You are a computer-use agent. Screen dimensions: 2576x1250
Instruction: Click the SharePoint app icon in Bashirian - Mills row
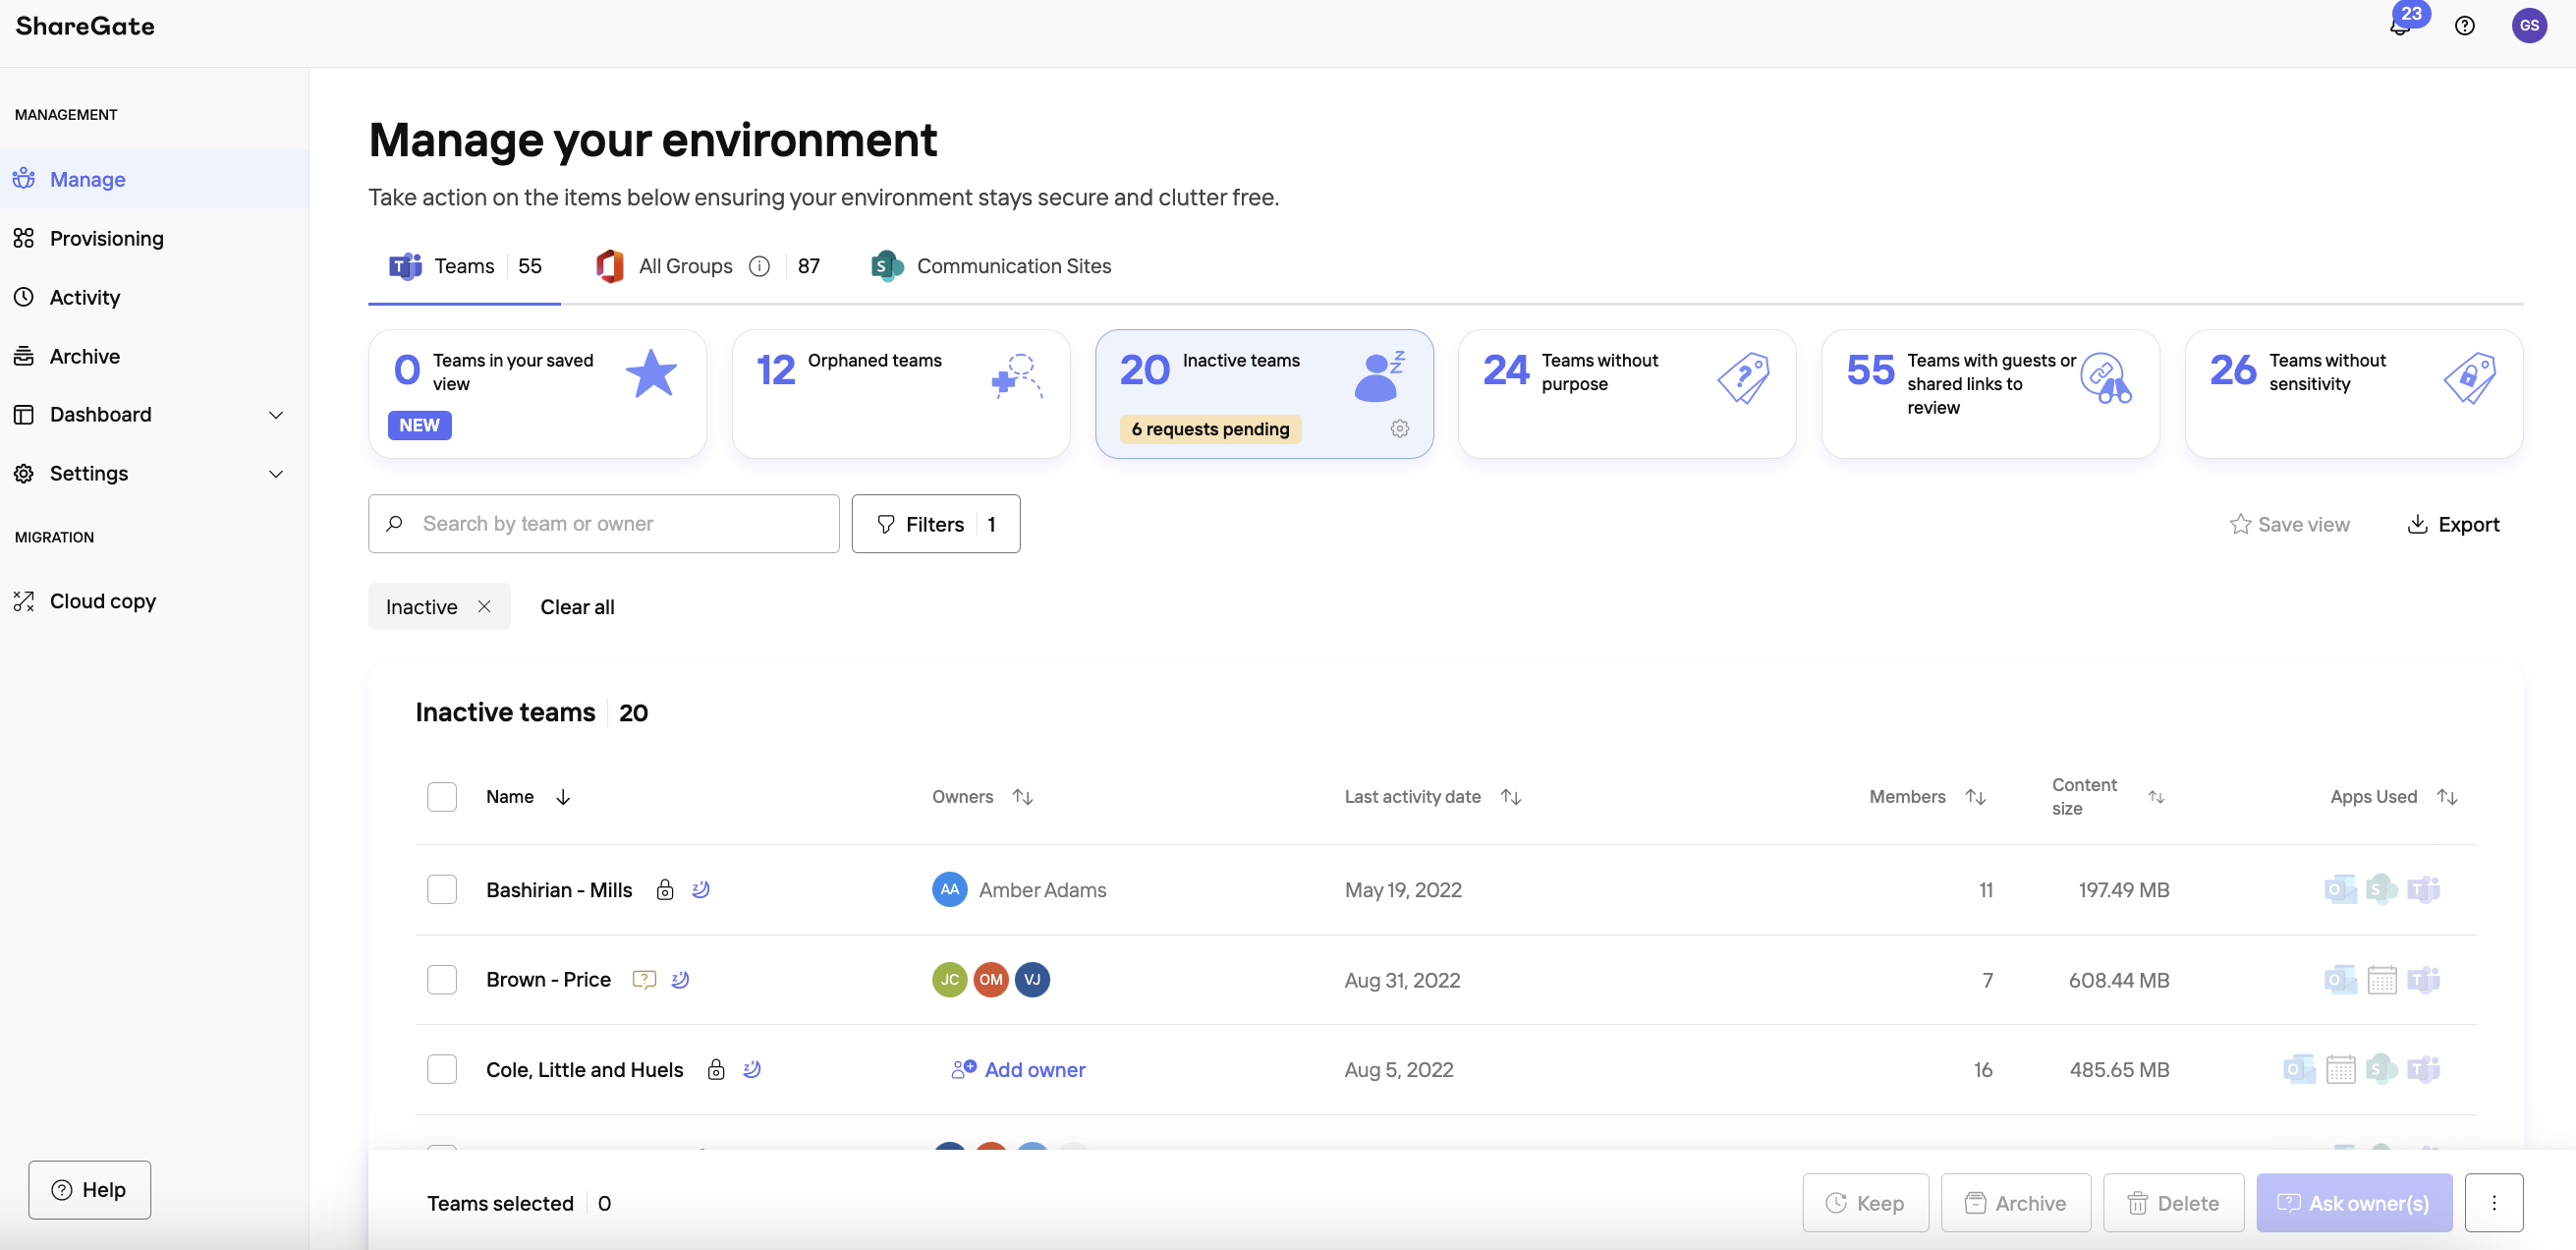pos(2382,889)
